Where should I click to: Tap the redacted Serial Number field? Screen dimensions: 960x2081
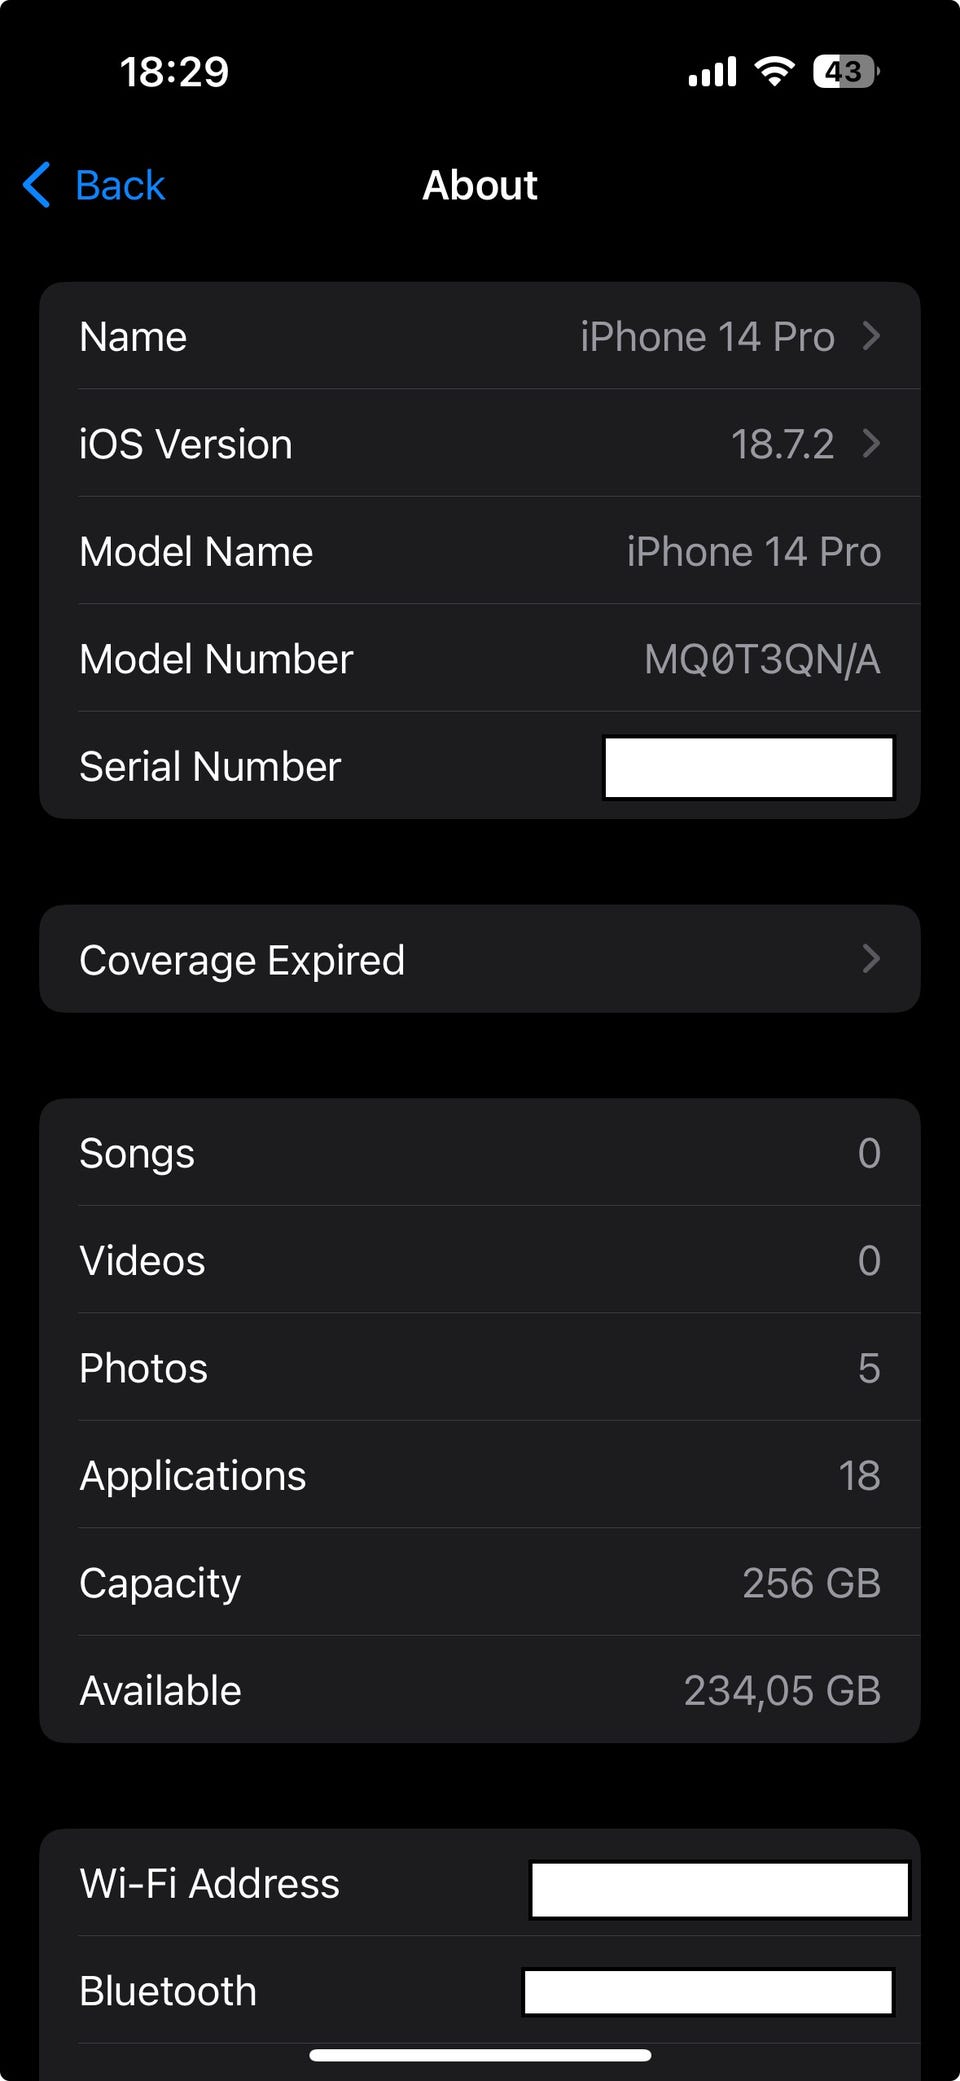point(749,767)
